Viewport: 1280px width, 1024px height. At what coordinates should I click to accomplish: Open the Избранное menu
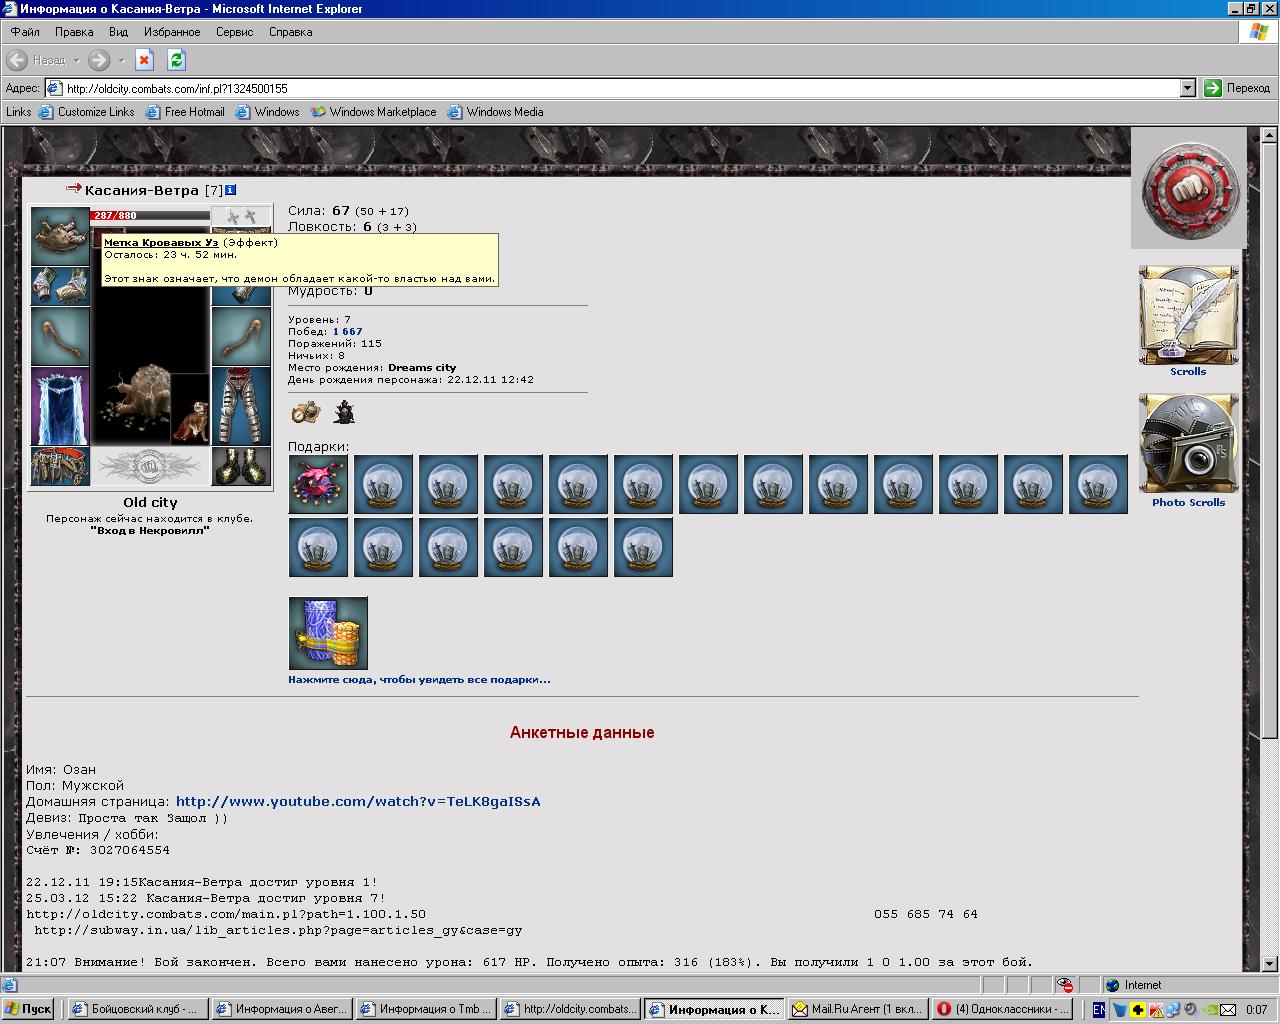click(172, 32)
